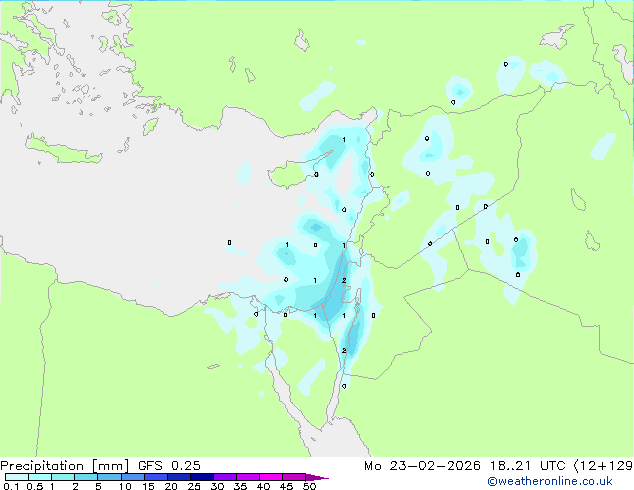Pick the 15–20 mm legend swatch
Screen dimensions: 634x490
pos(155,477)
